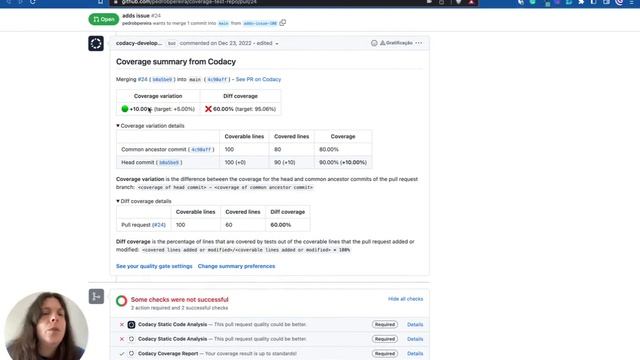Open the edited history dropdown caret
Image resolution: width=640 pixels, height=360 pixels.
pyautogui.click(x=277, y=44)
